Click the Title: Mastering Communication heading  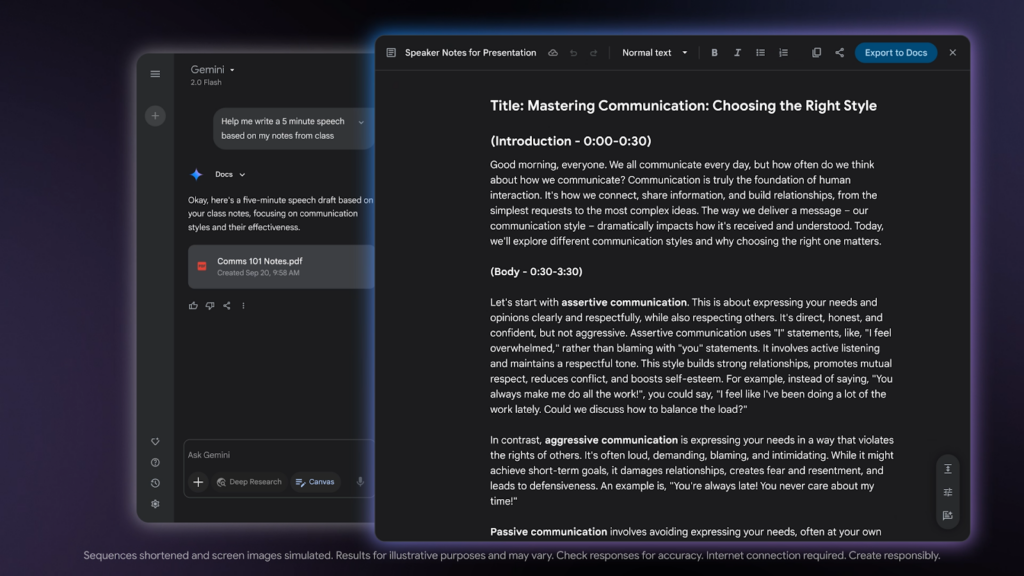click(x=683, y=106)
